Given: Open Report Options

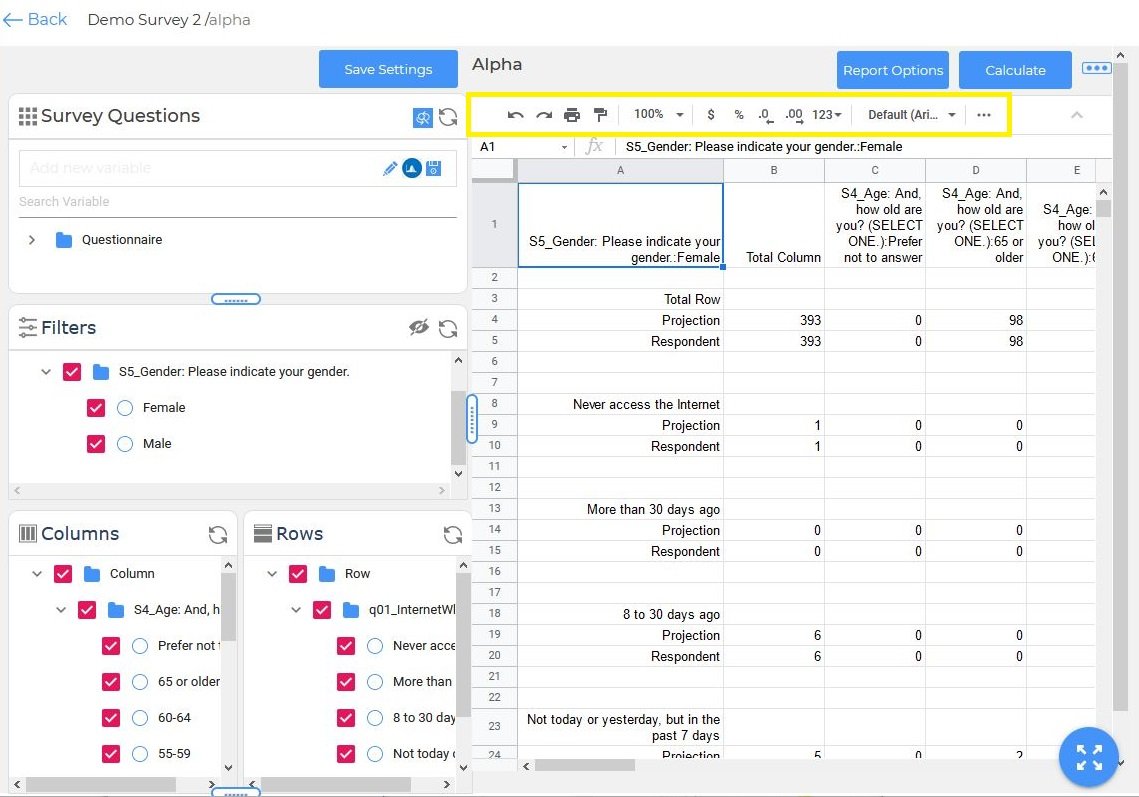Looking at the screenshot, I should (x=893, y=70).
